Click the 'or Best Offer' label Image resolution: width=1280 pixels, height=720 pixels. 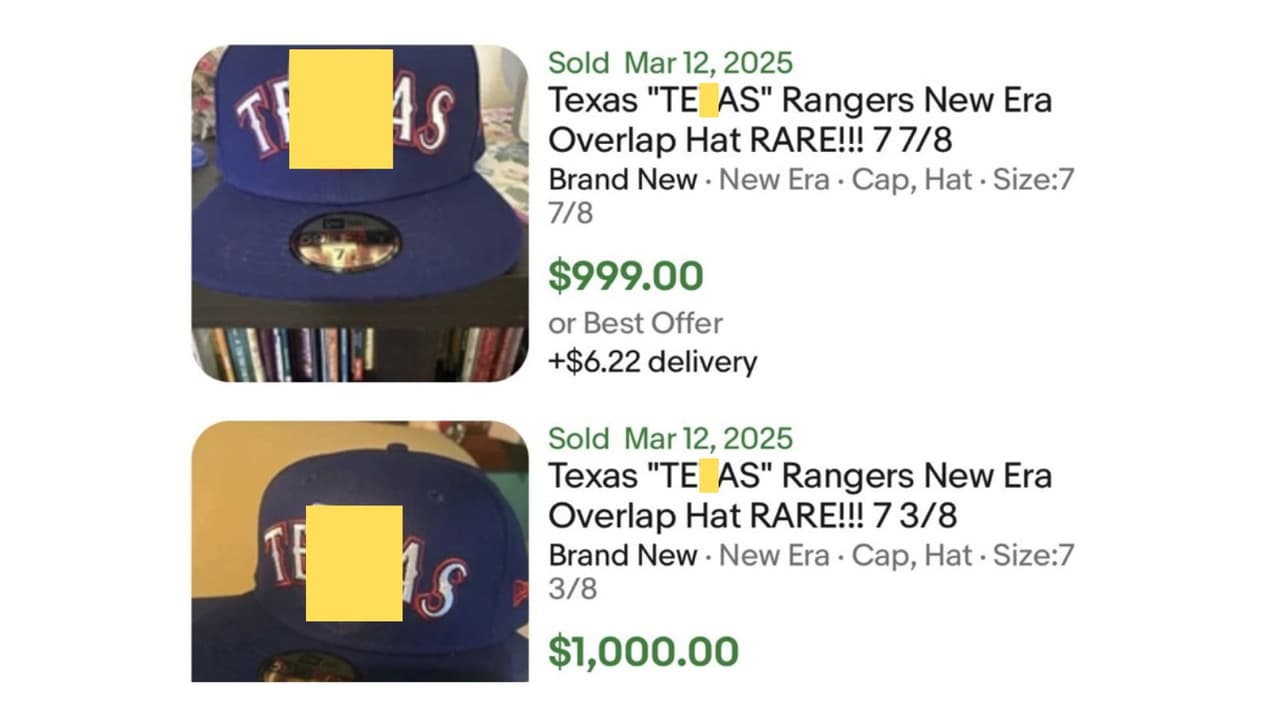634,323
